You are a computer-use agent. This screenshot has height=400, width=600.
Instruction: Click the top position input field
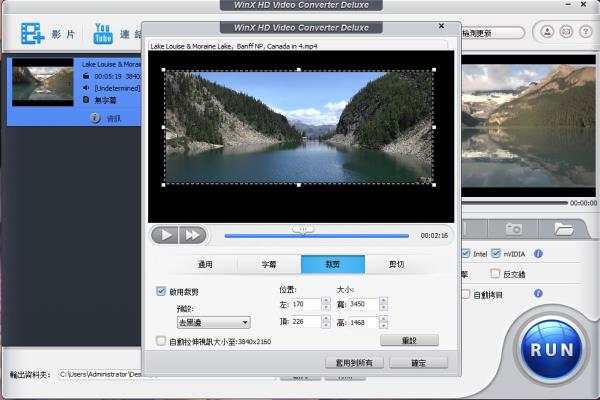coord(306,322)
